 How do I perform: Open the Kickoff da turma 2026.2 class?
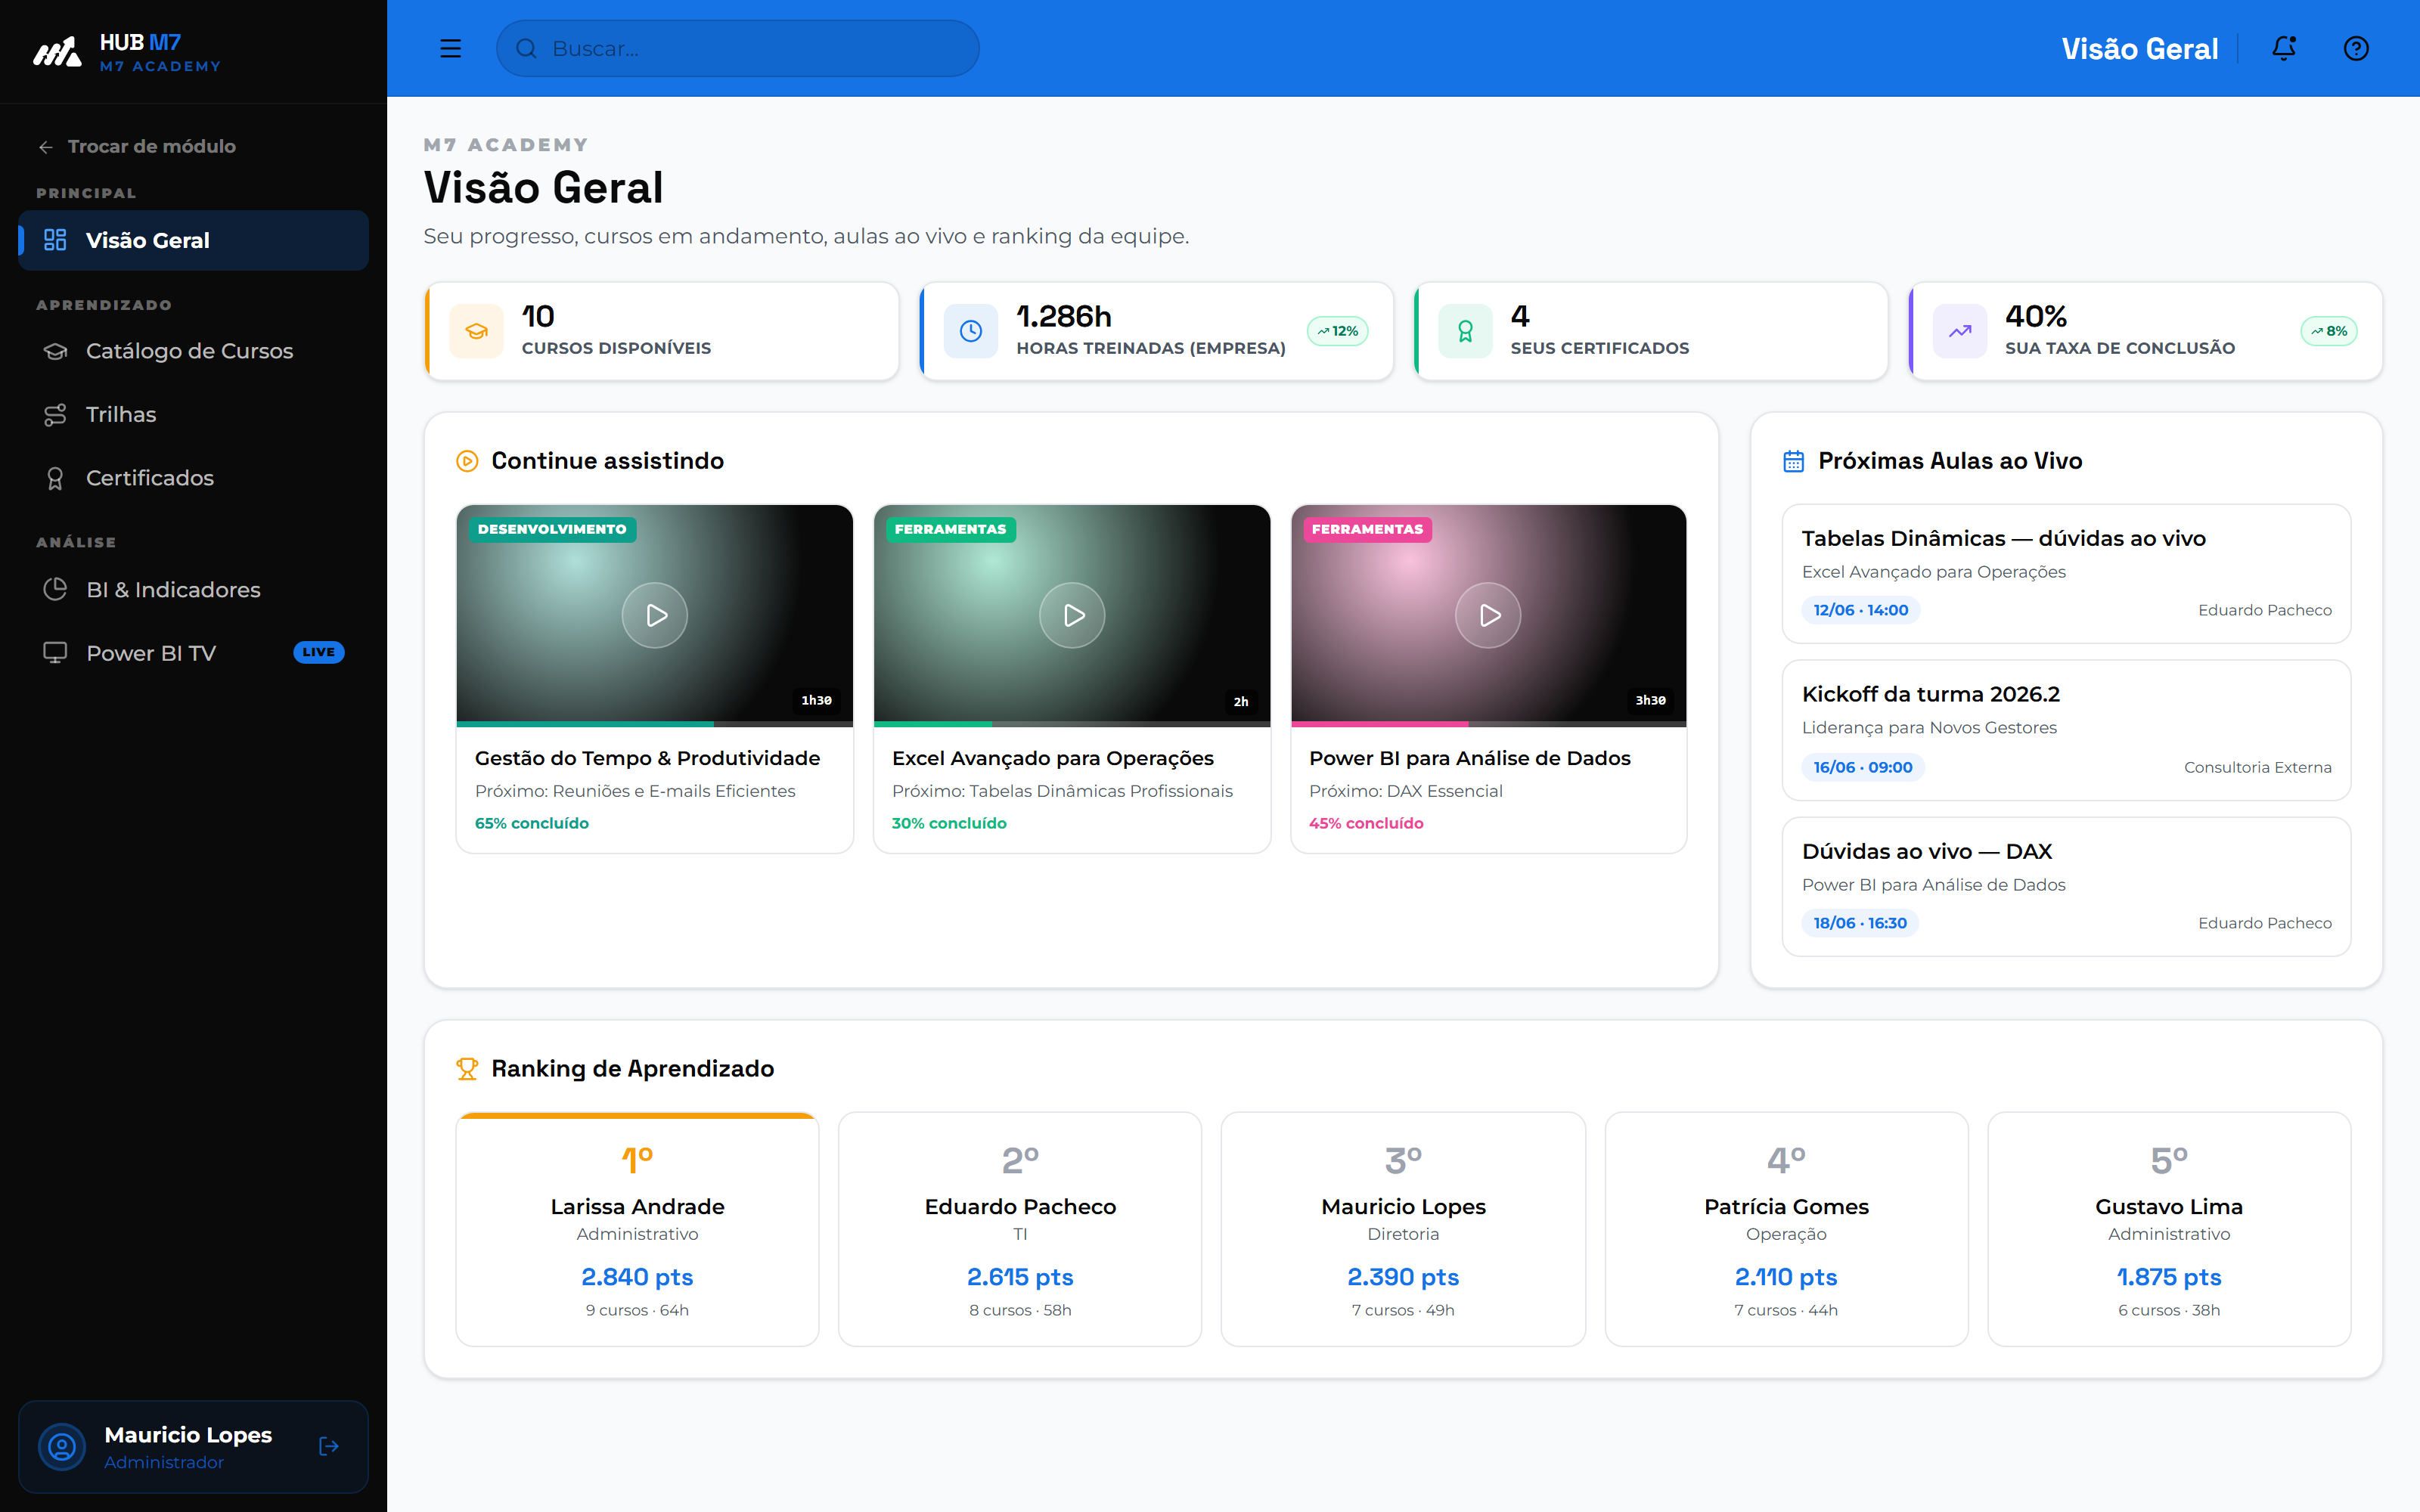pyautogui.click(x=2066, y=730)
